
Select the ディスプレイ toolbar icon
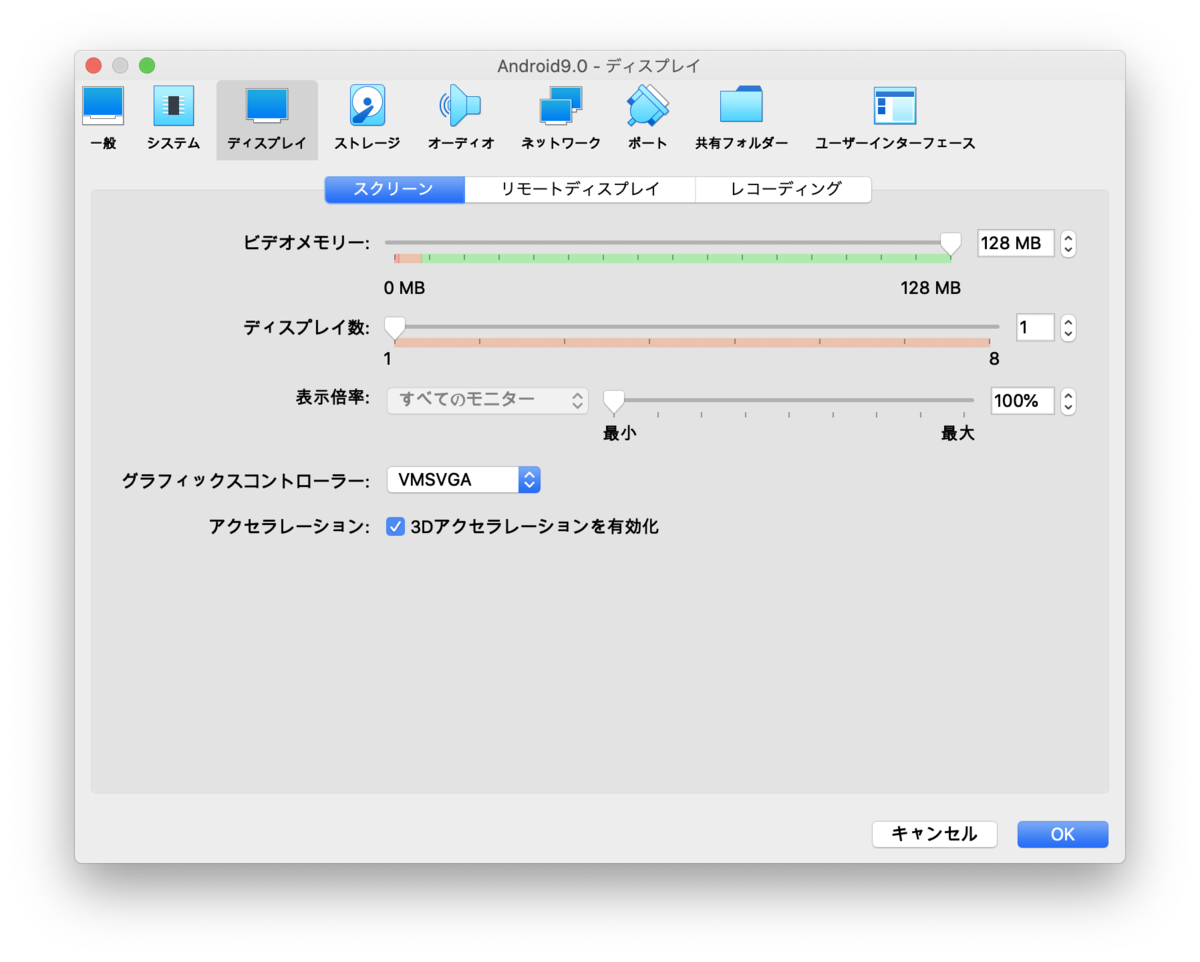click(267, 118)
